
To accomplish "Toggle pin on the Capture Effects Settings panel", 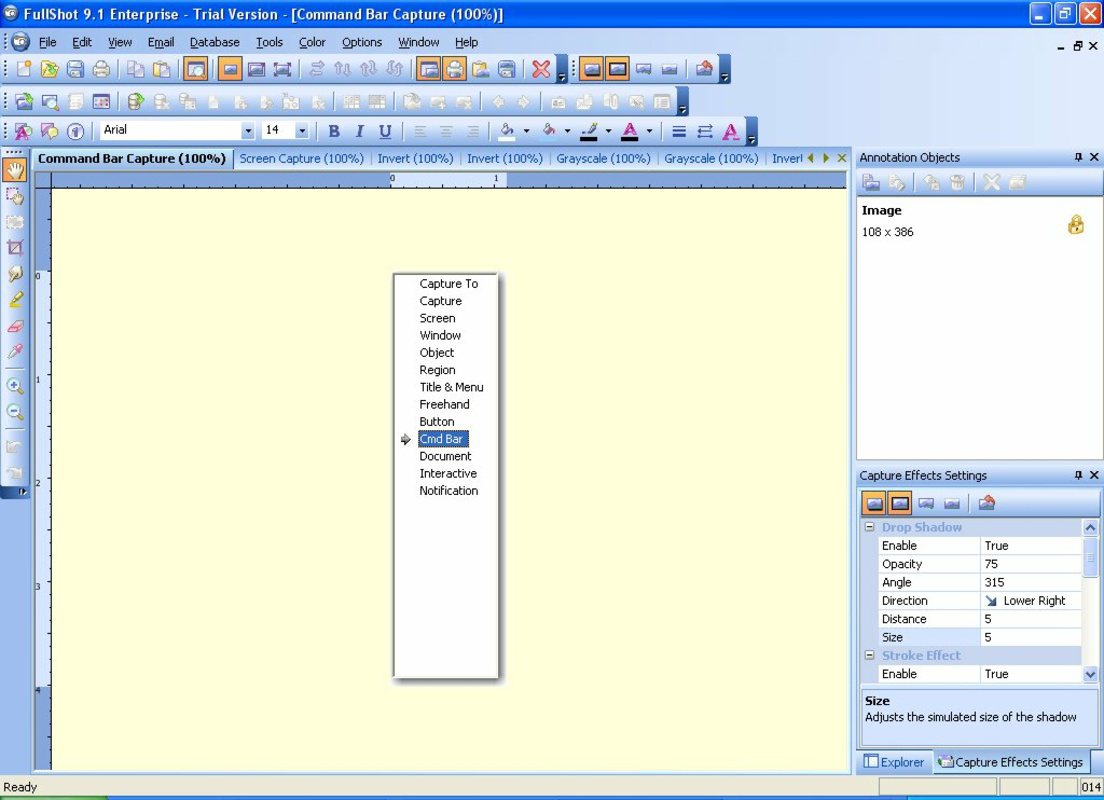I will [x=1078, y=475].
